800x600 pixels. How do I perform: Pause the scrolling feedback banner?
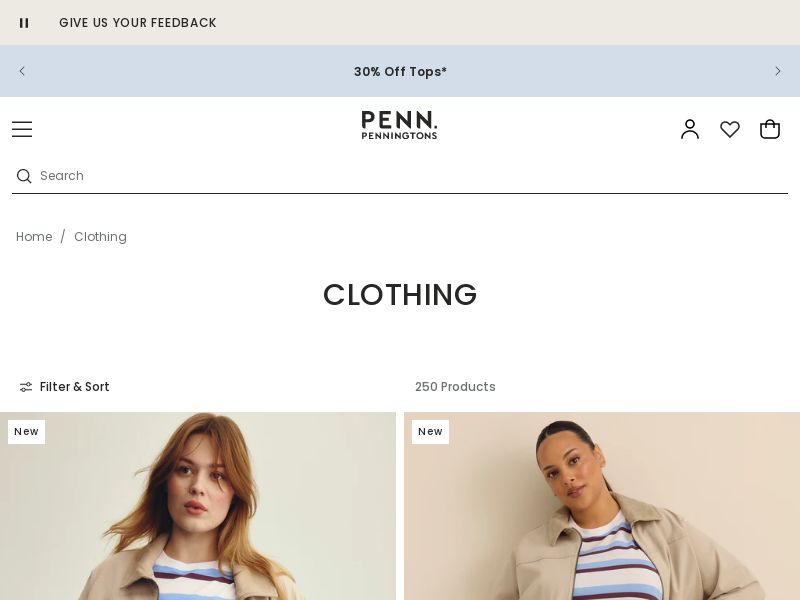(x=24, y=22)
